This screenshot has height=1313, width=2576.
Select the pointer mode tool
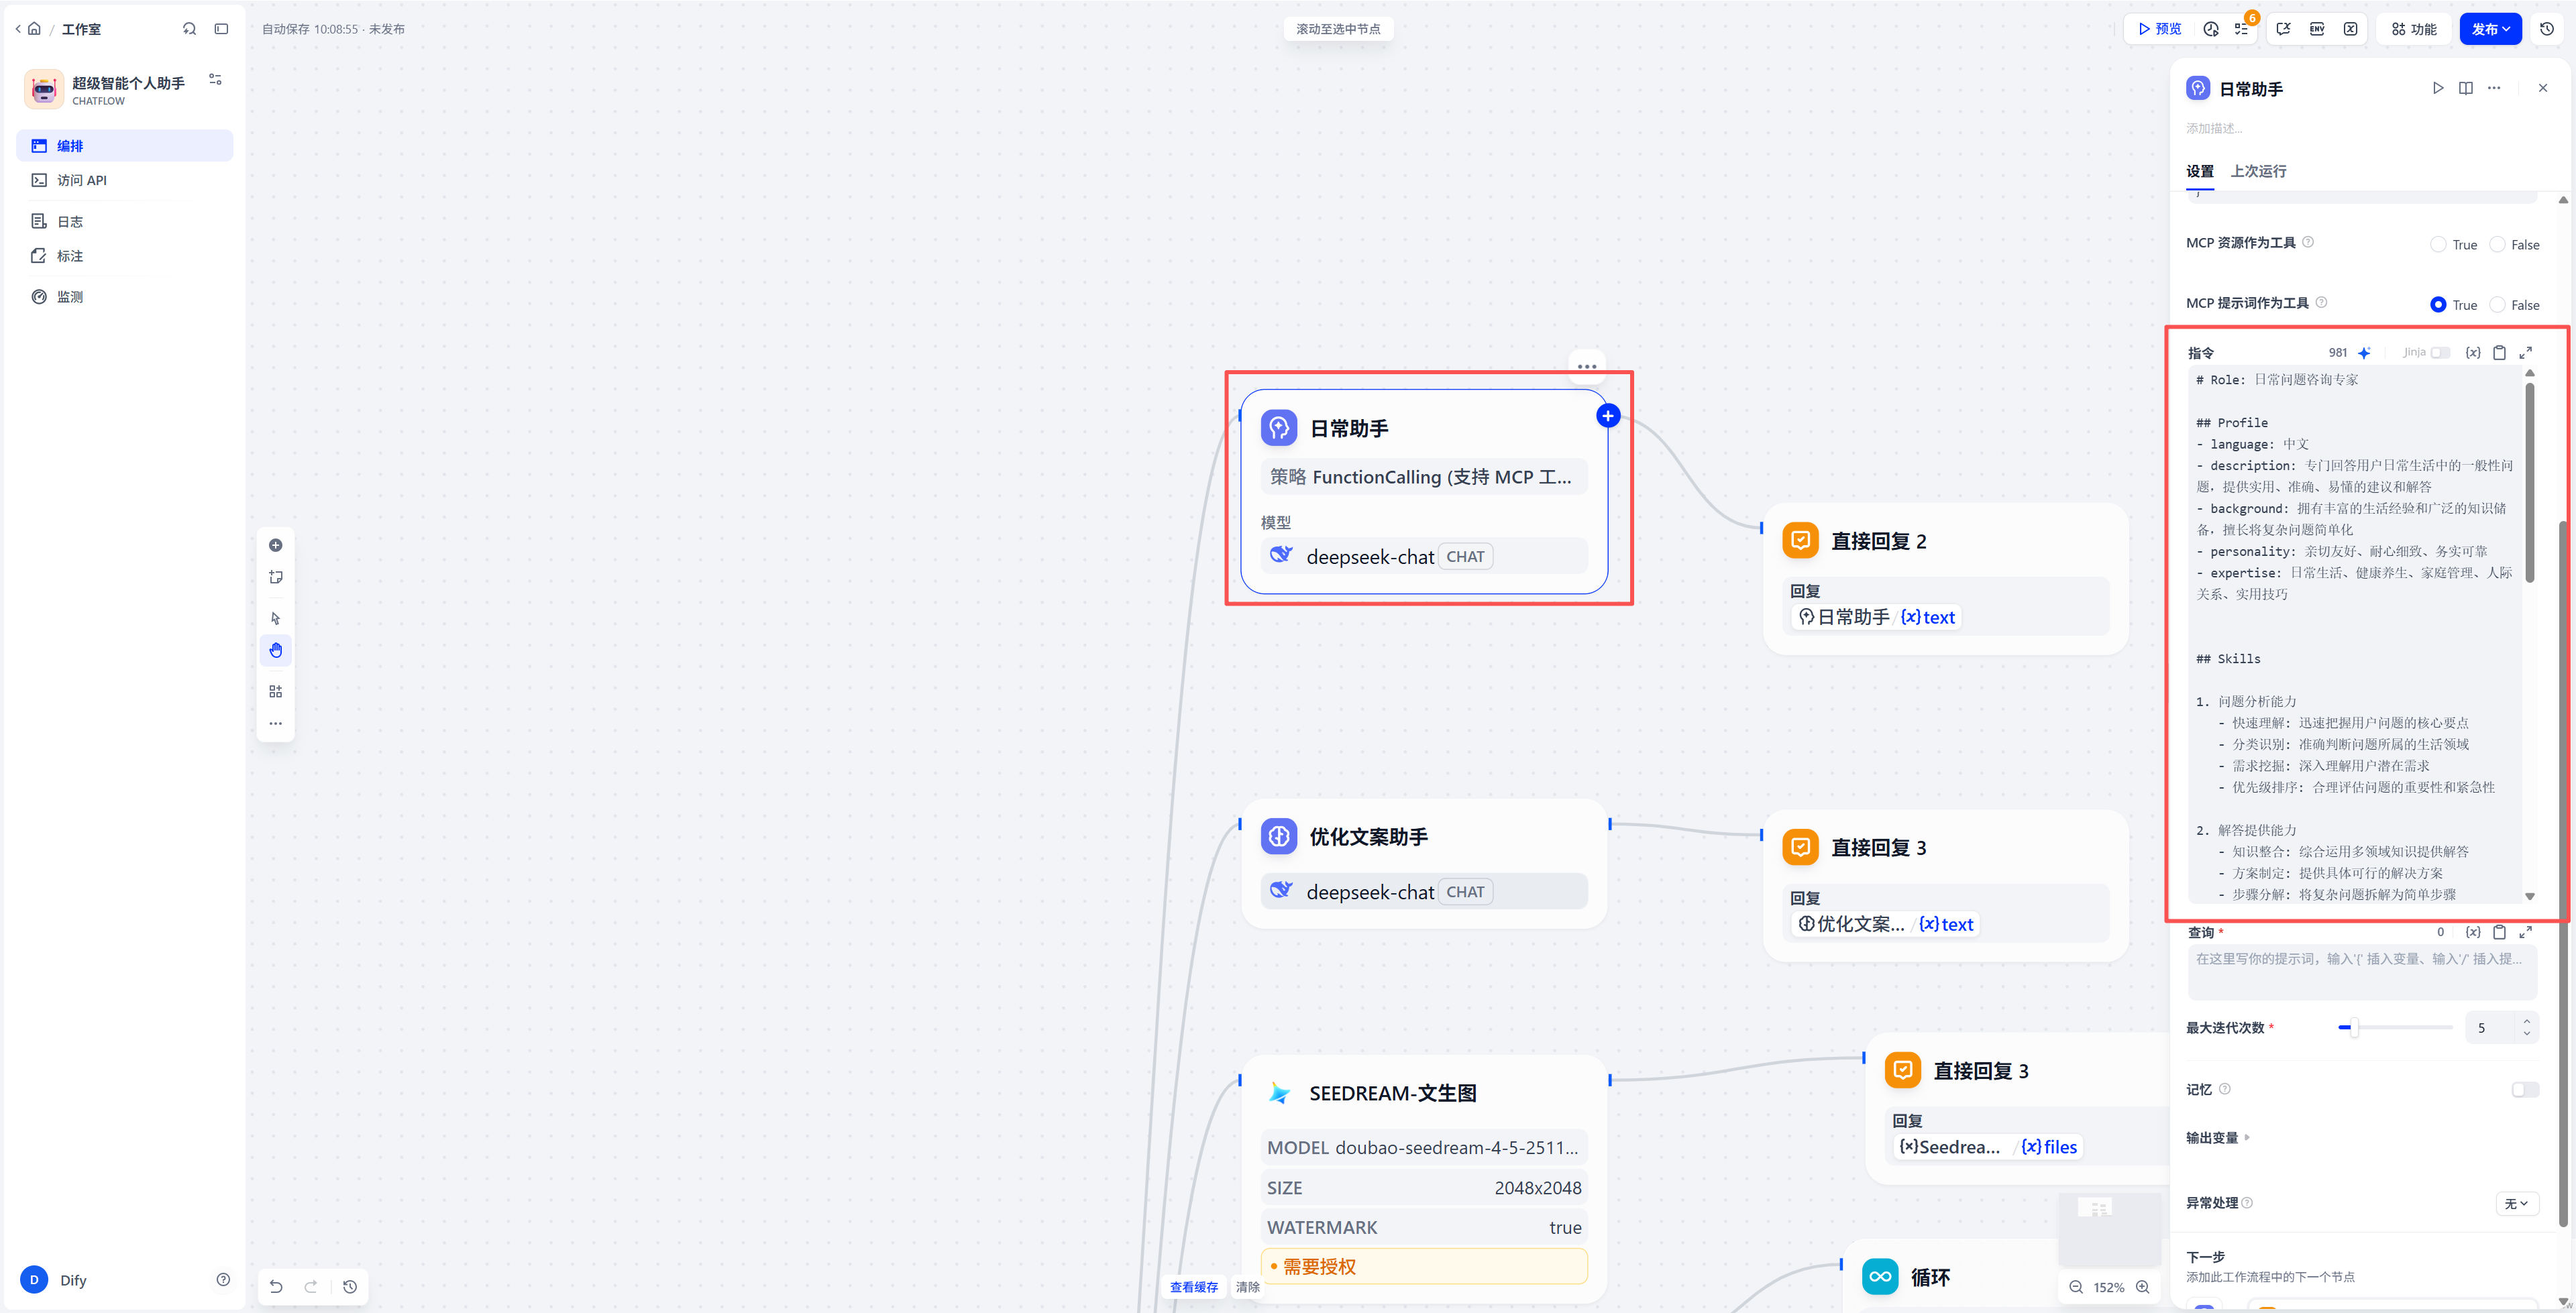276,618
